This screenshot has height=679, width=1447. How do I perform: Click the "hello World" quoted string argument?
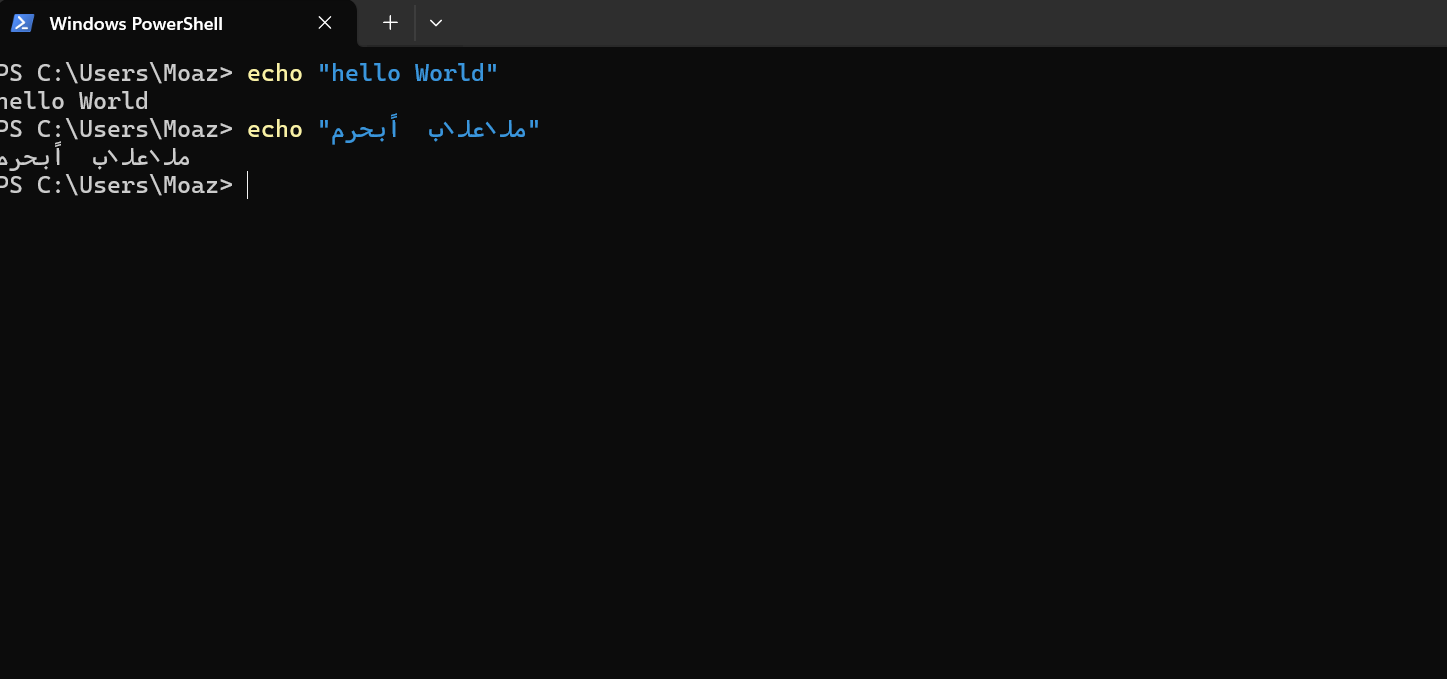(408, 73)
